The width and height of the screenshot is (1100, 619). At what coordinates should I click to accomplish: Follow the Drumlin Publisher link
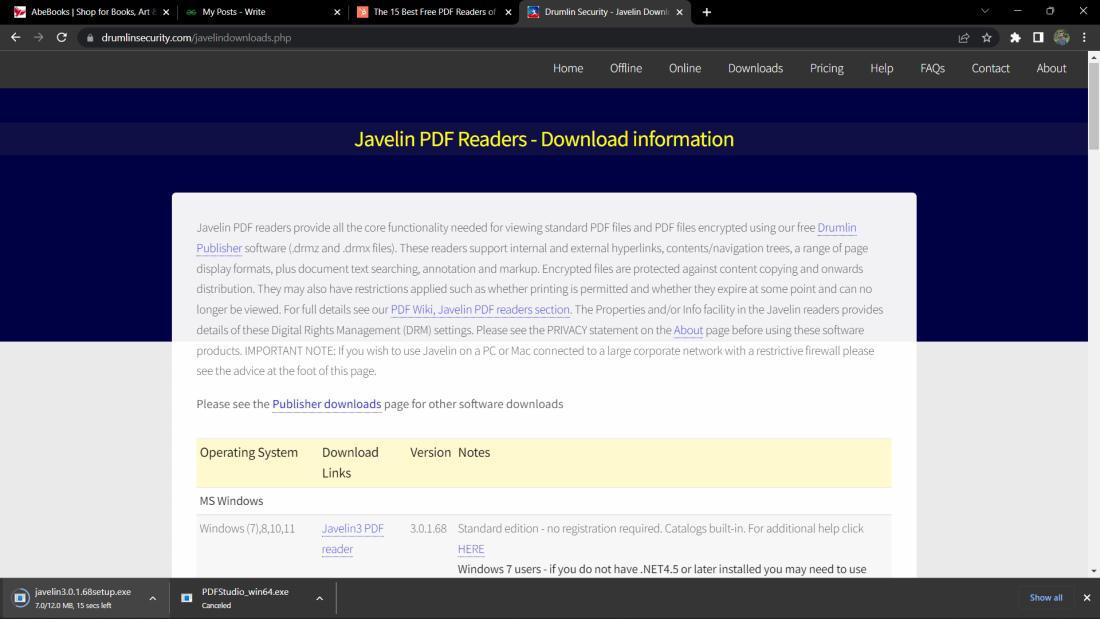click(836, 227)
